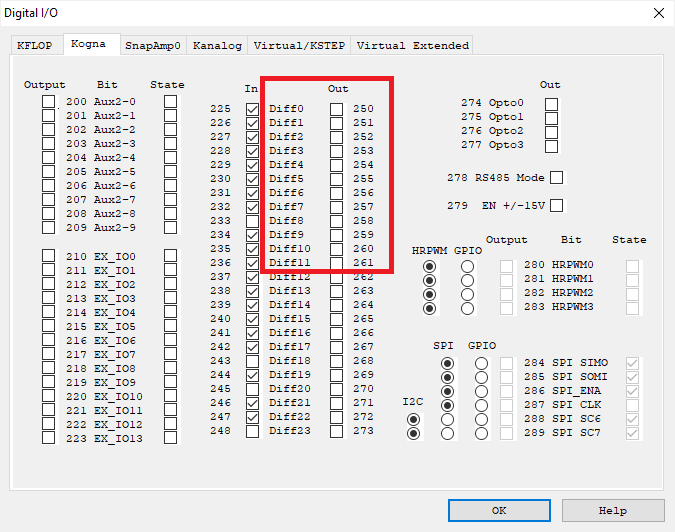This screenshot has width=675, height=532.
Task: Open the SnapAmp0 tab
Action: (152, 45)
